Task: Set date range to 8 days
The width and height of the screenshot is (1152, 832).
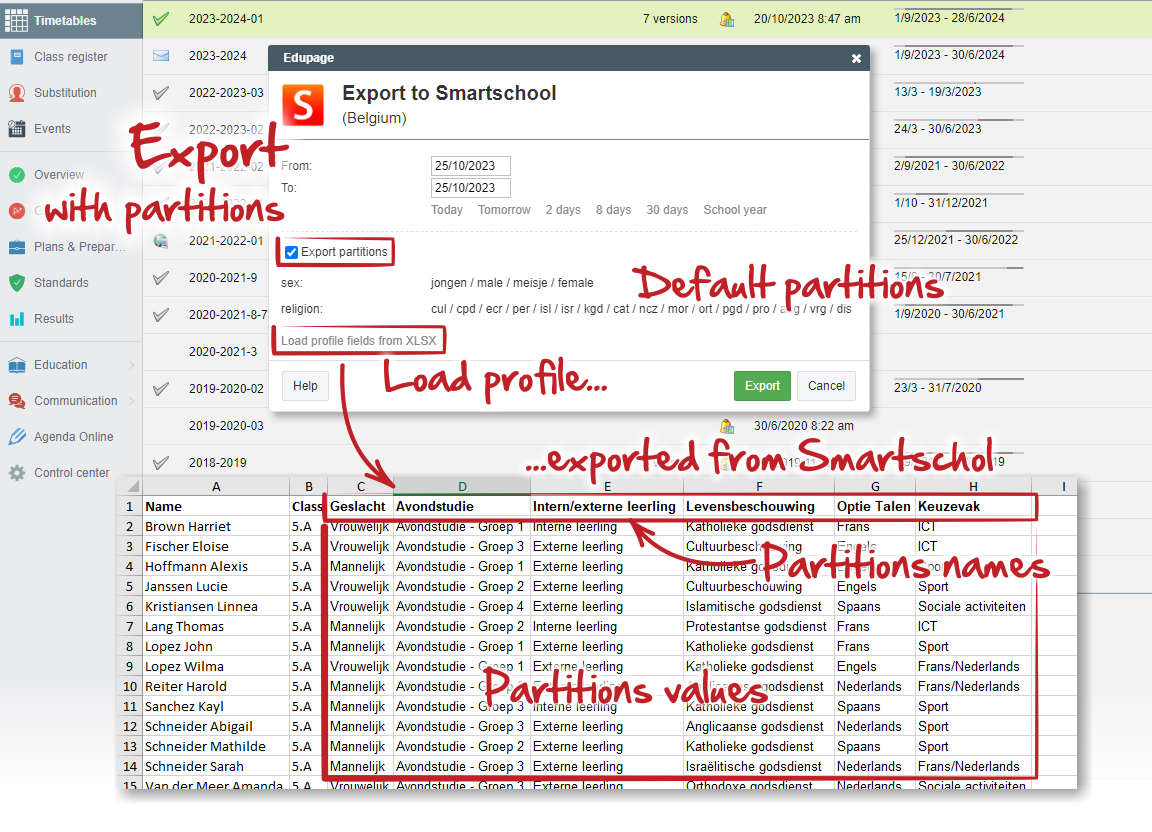Action: tap(613, 210)
